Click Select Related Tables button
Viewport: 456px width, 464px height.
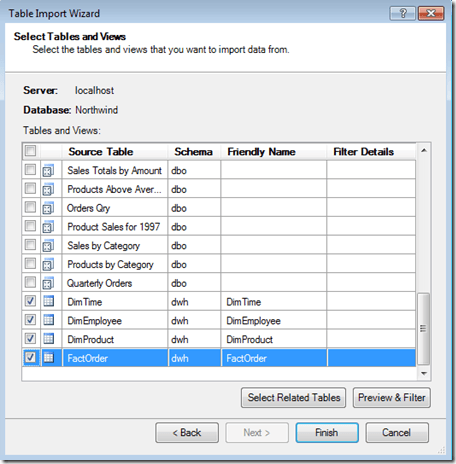click(x=294, y=398)
